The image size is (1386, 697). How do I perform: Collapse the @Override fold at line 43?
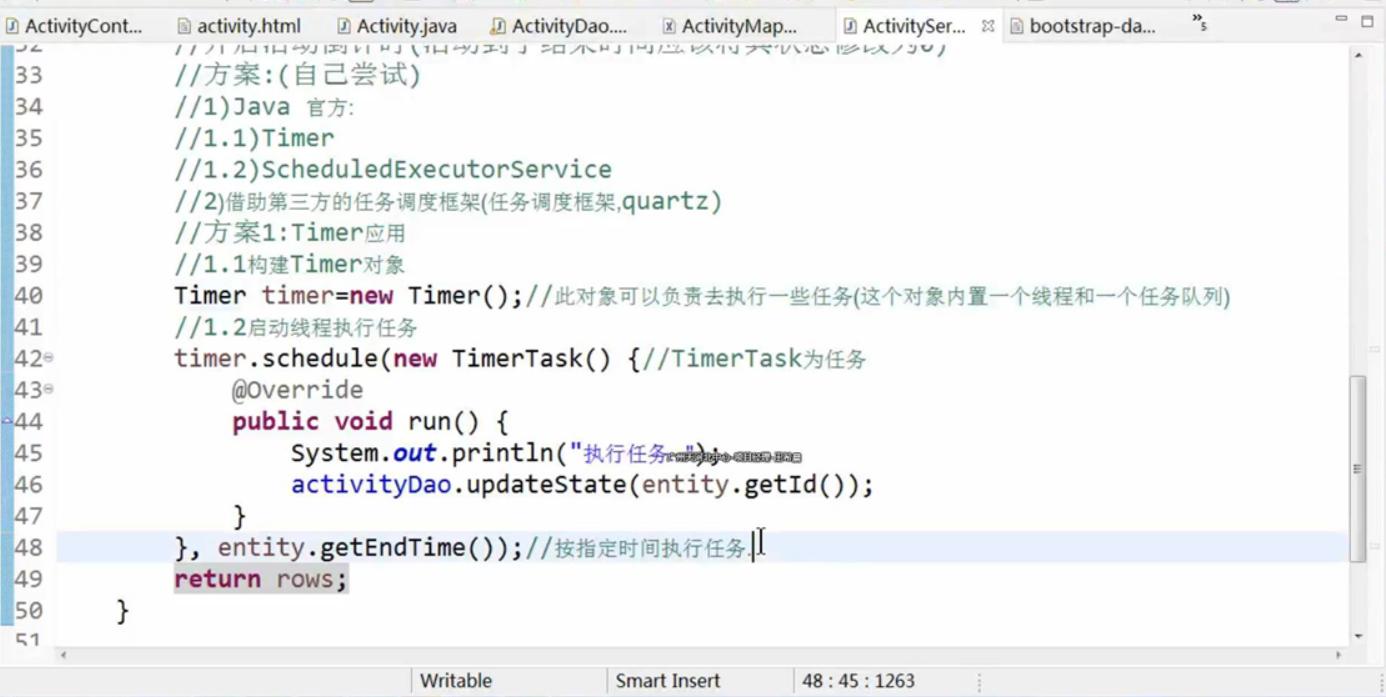49,389
